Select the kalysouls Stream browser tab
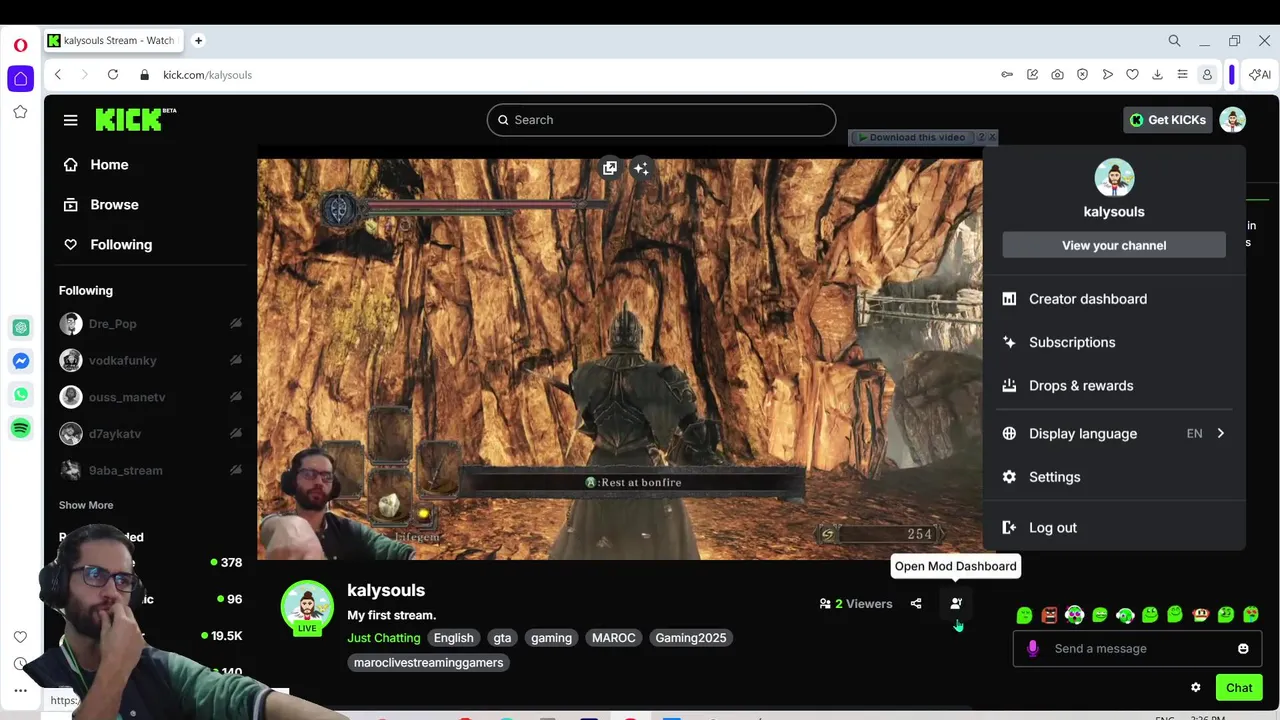1280x720 pixels. click(x=115, y=41)
